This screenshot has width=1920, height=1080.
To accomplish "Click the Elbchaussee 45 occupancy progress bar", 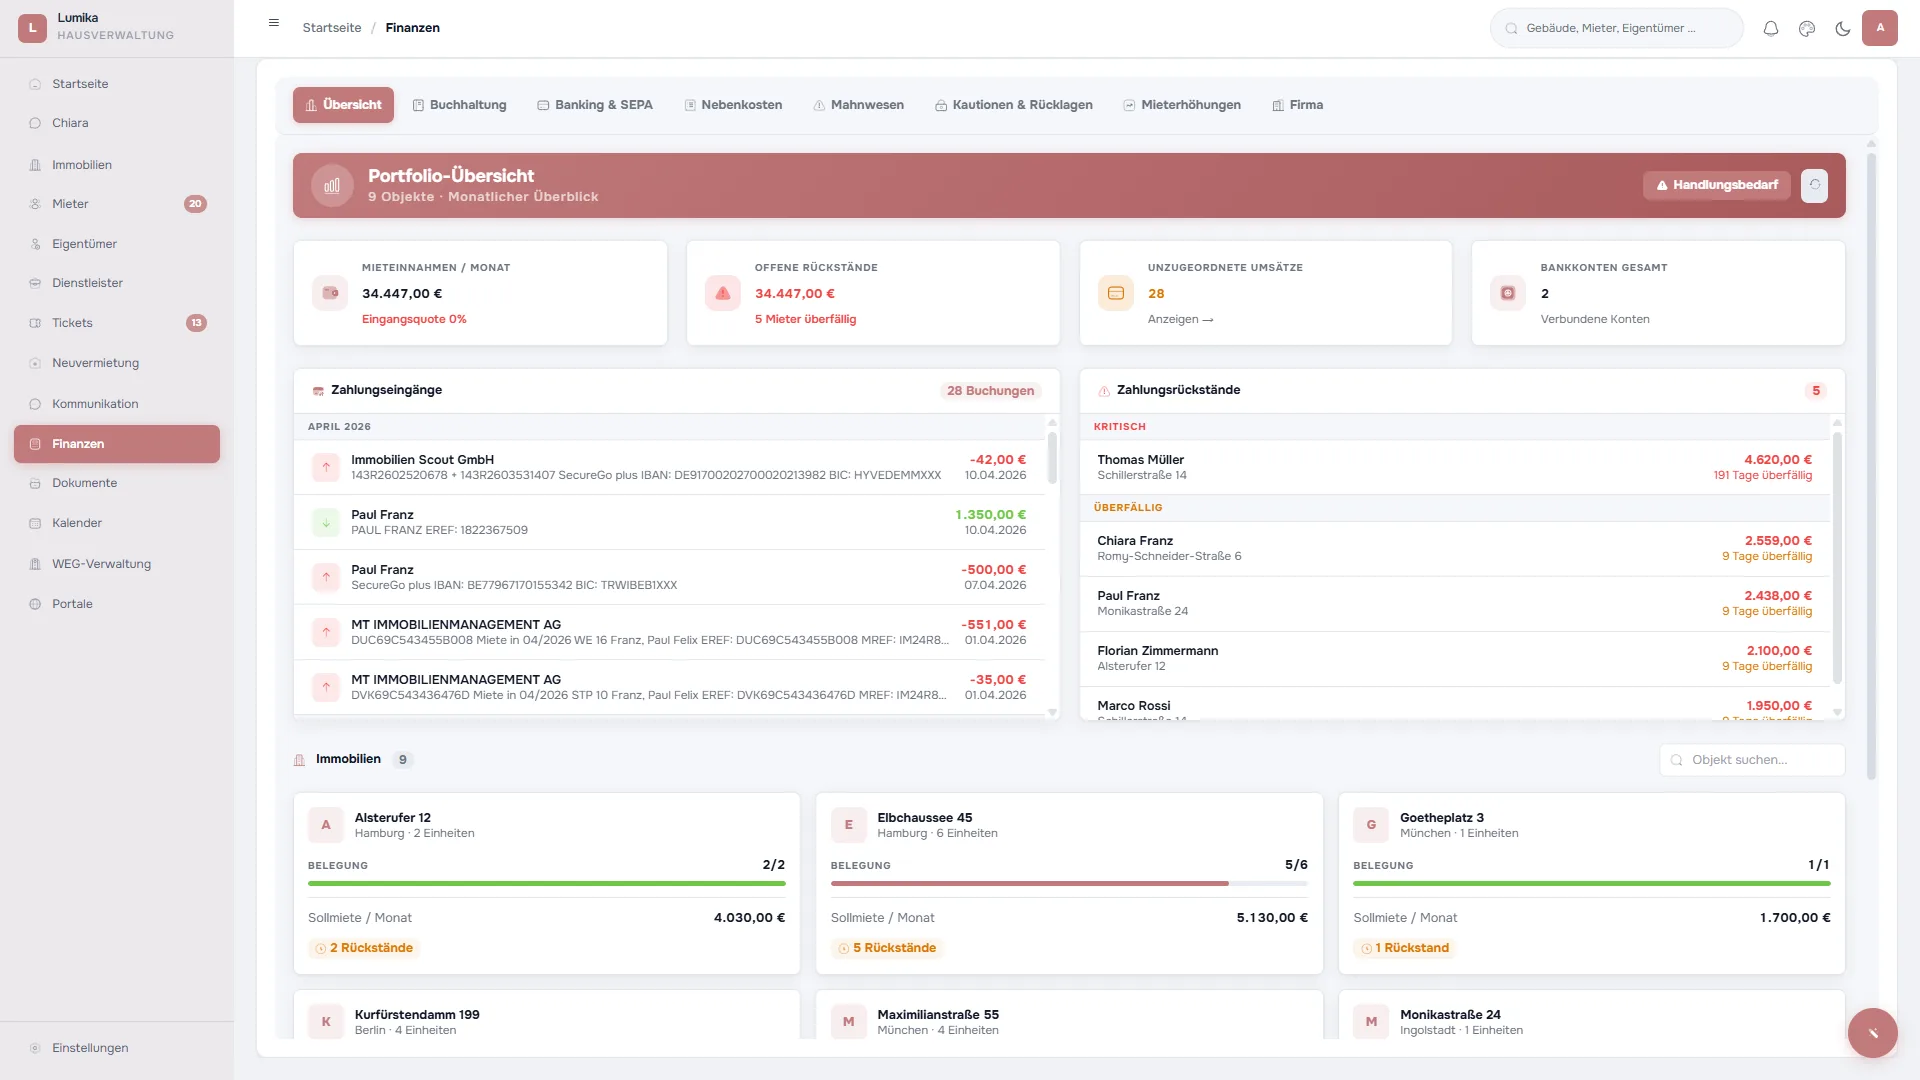I will [1068, 884].
